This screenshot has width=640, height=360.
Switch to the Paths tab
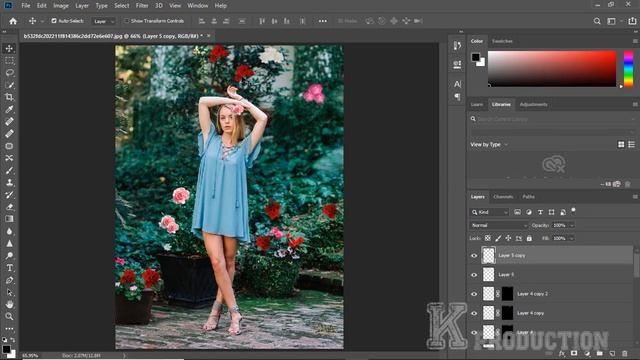(528, 197)
